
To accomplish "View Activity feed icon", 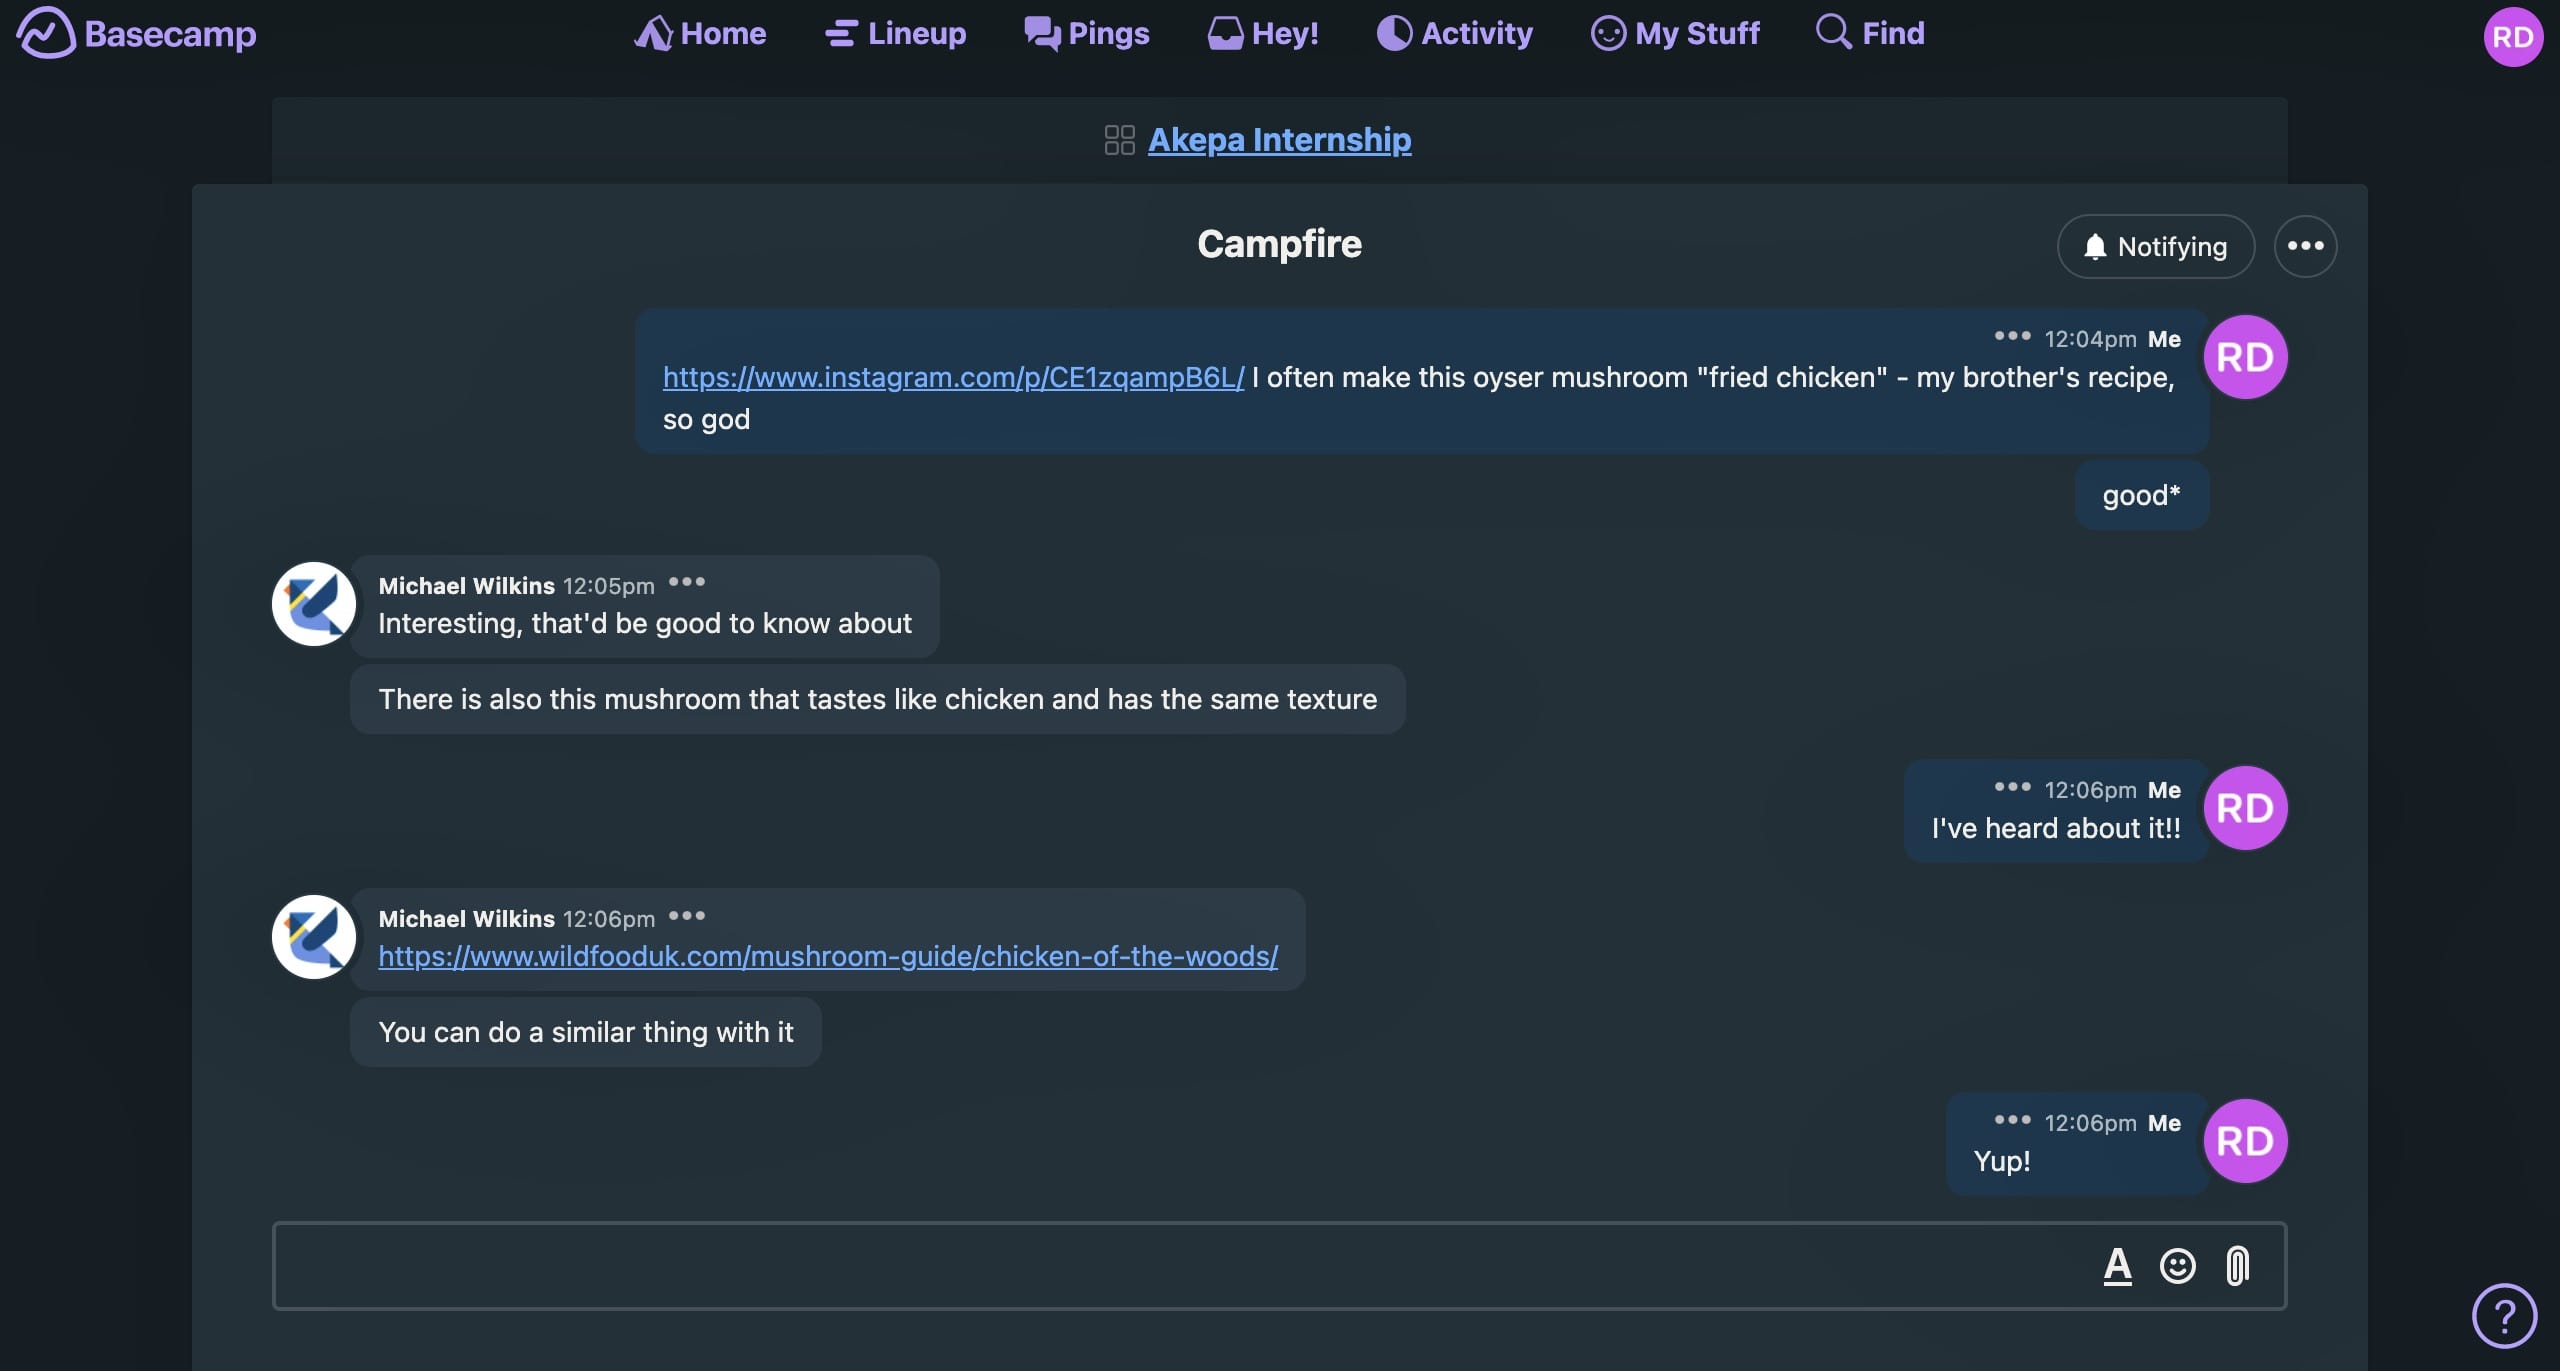I will (1388, 34).
